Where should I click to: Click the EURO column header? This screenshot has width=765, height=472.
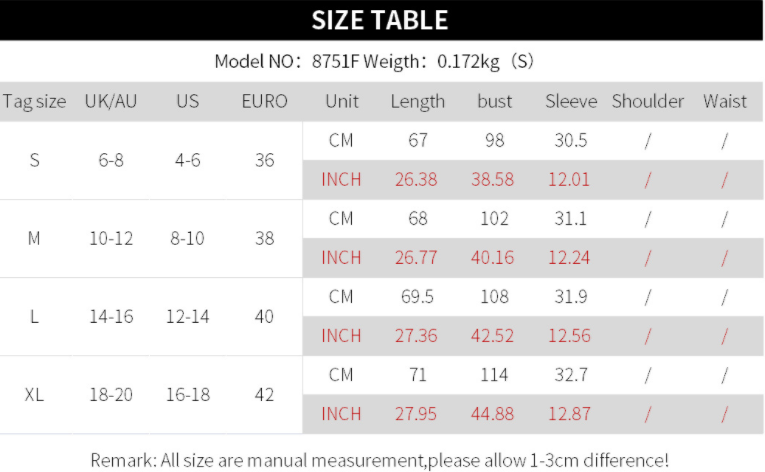pyautogui.click(x=264, y=101)
